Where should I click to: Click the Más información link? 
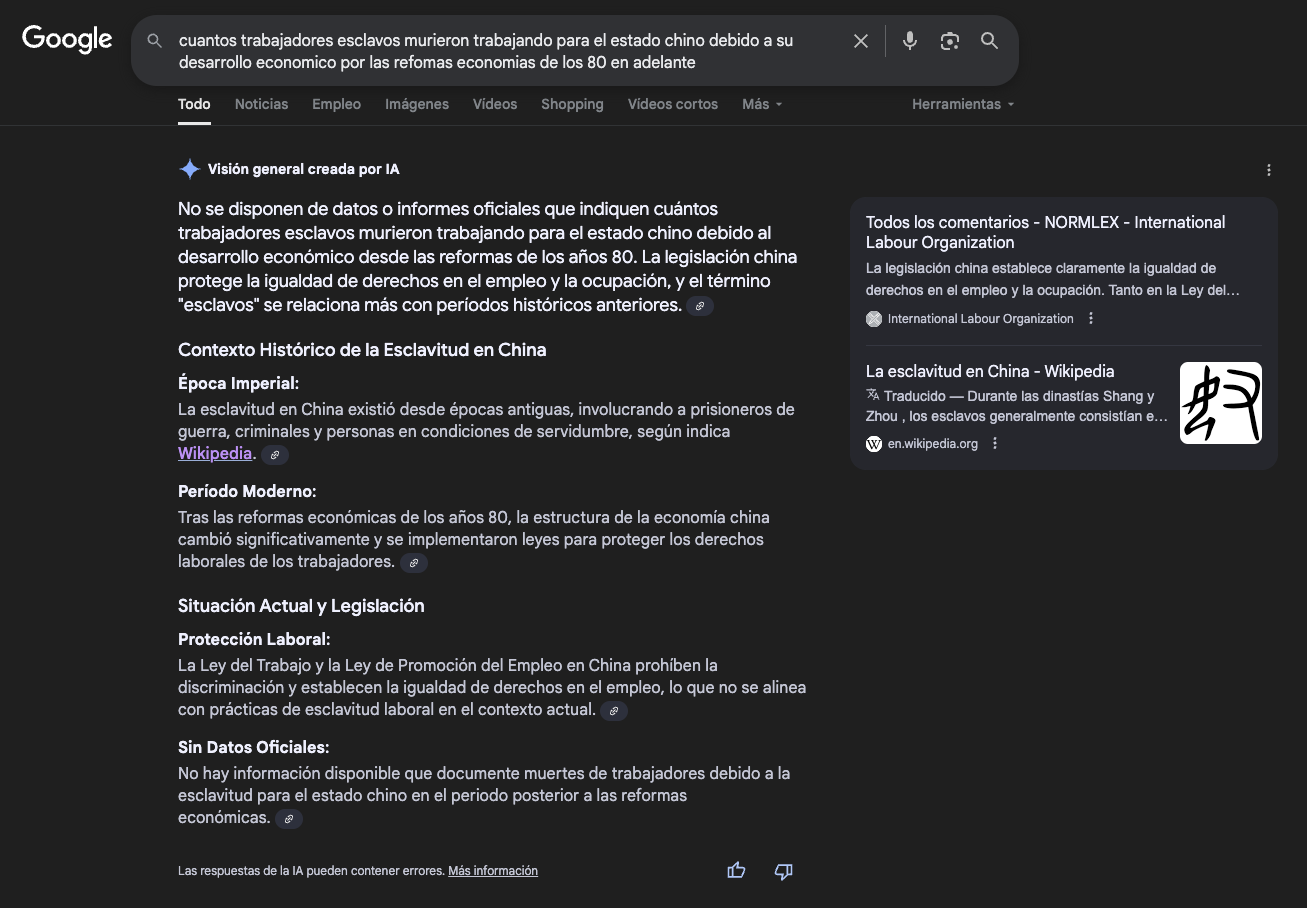point(493,871)
